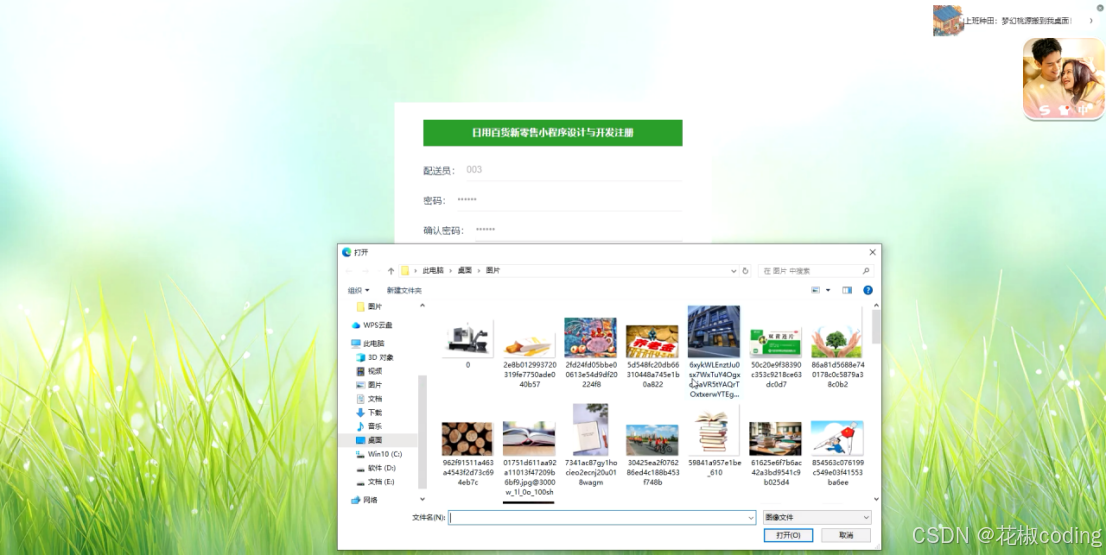Show the preview pane icon
The width and height of the screenshot is (1106, 556).
pos(847,290)
